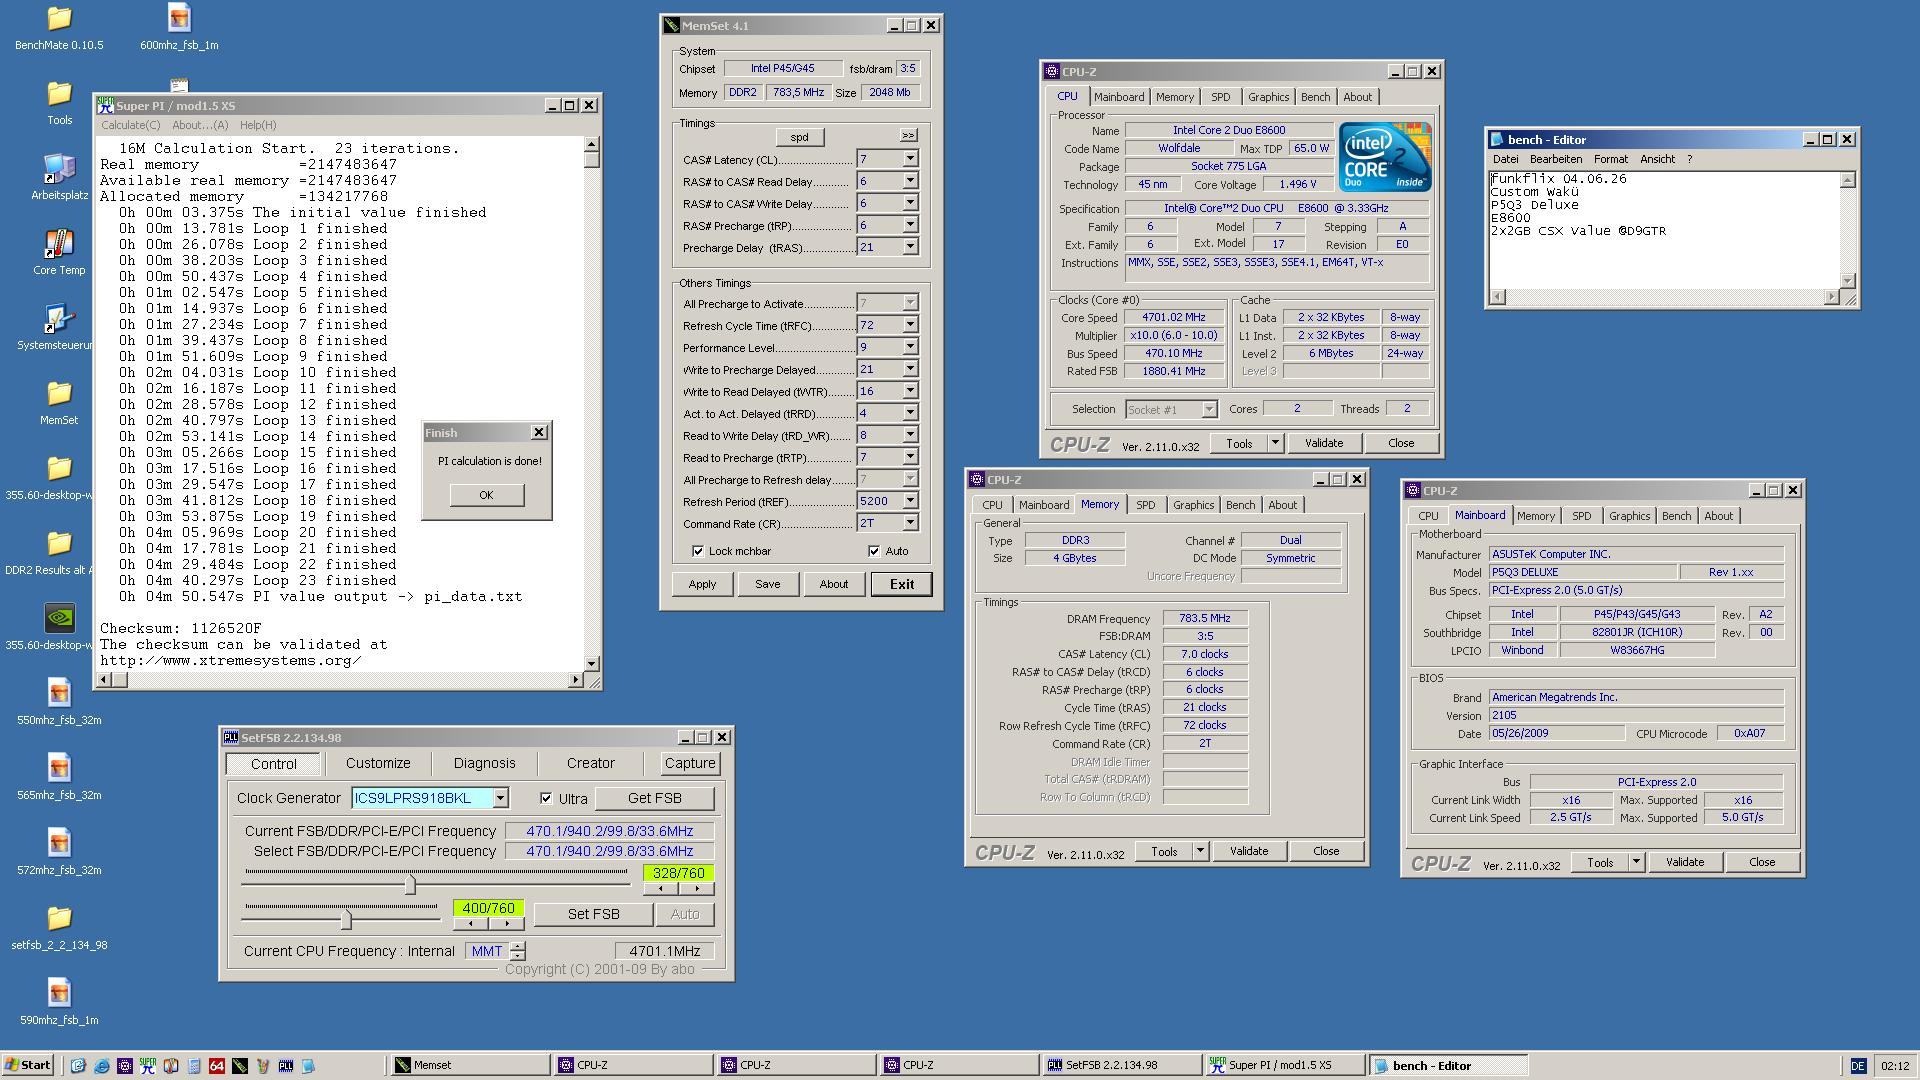
Task: Click OK in the Finish dialog
Action: coord(486,495)
